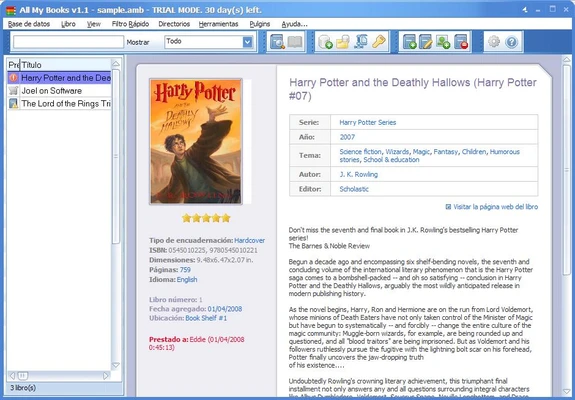Click the open book view icon

pos(294,42)
